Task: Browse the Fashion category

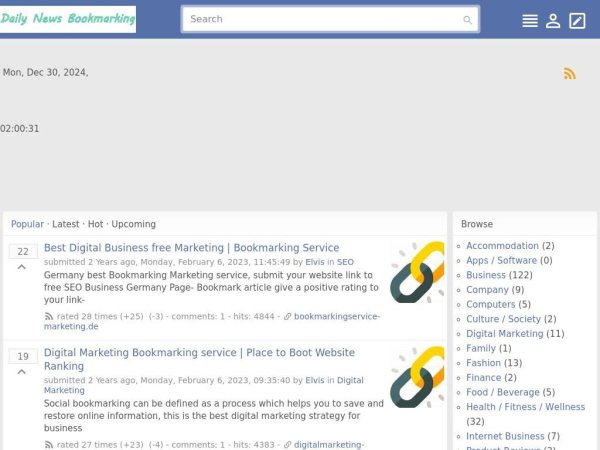Action: point(483,363)
